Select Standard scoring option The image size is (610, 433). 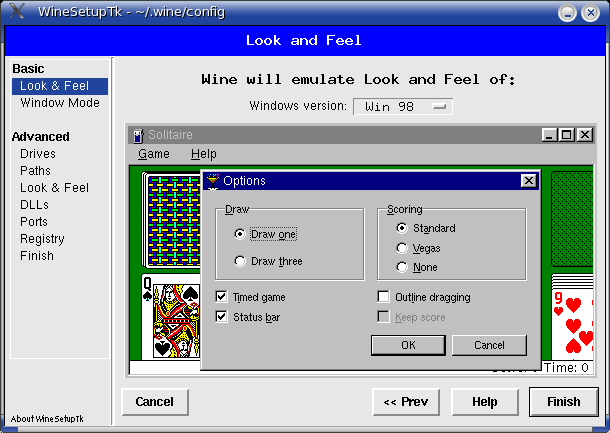pyautogui.click(x=402, y=228)
